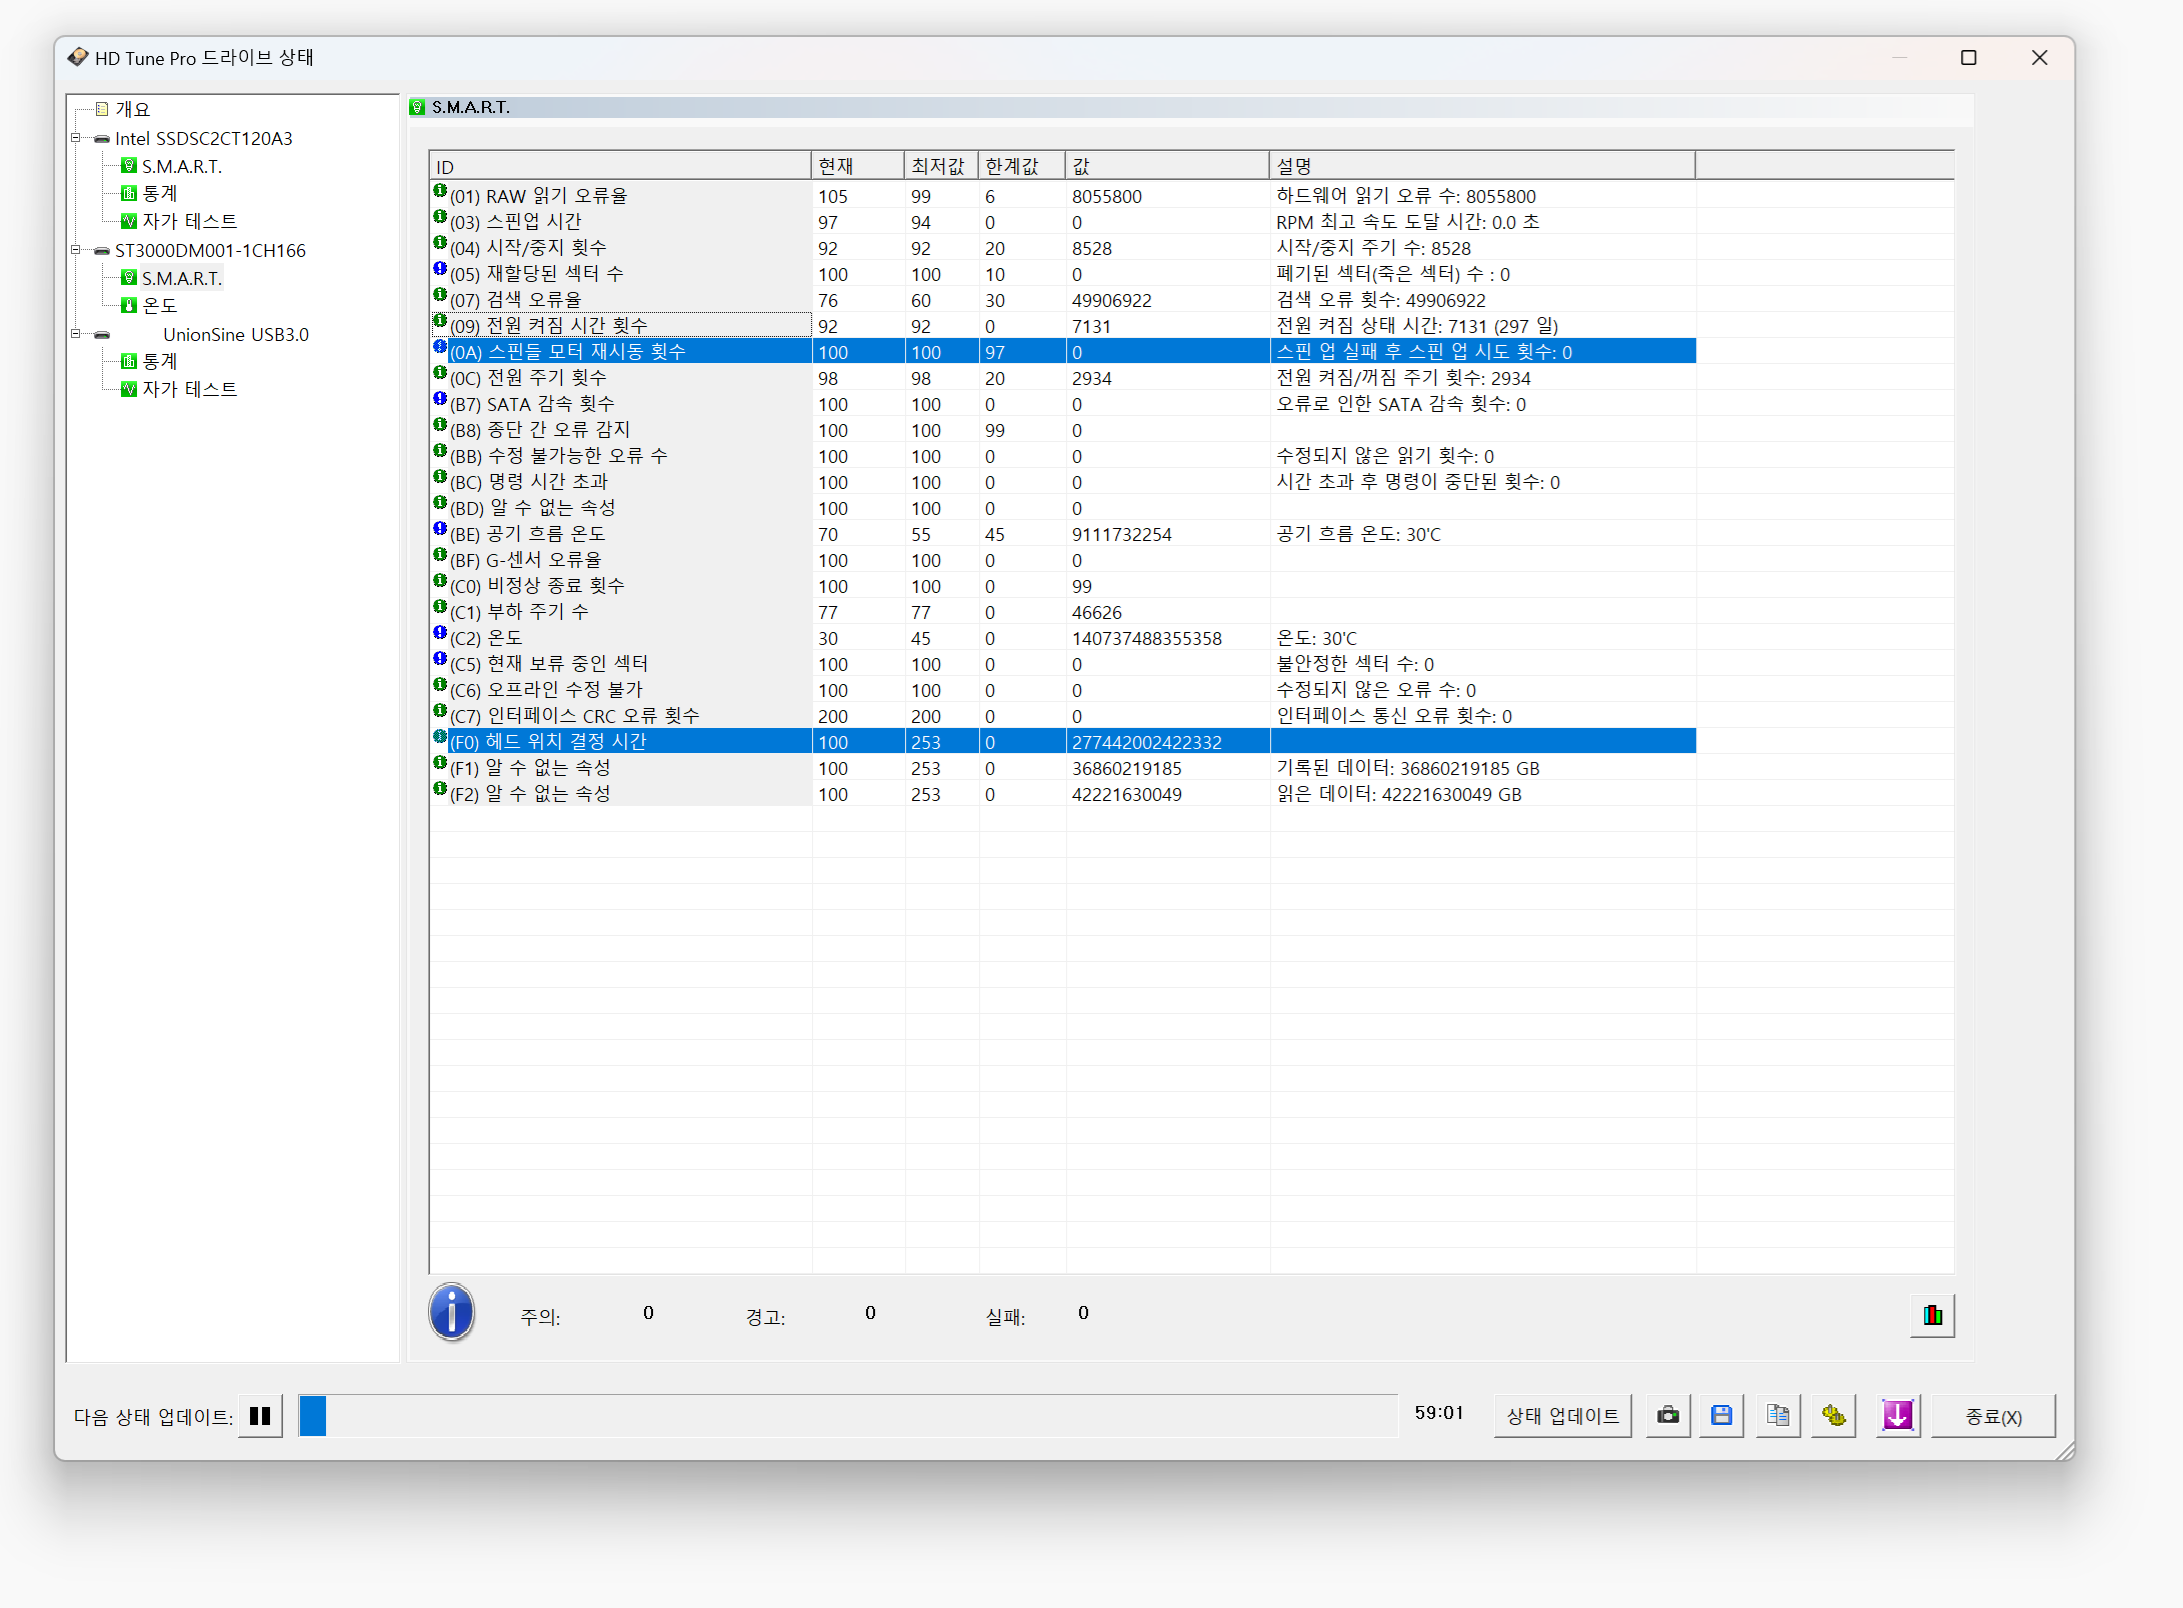Select row (BF) G-센서 오류율
This screenshot has width=2183, height=1608.
click(1063, 560)
